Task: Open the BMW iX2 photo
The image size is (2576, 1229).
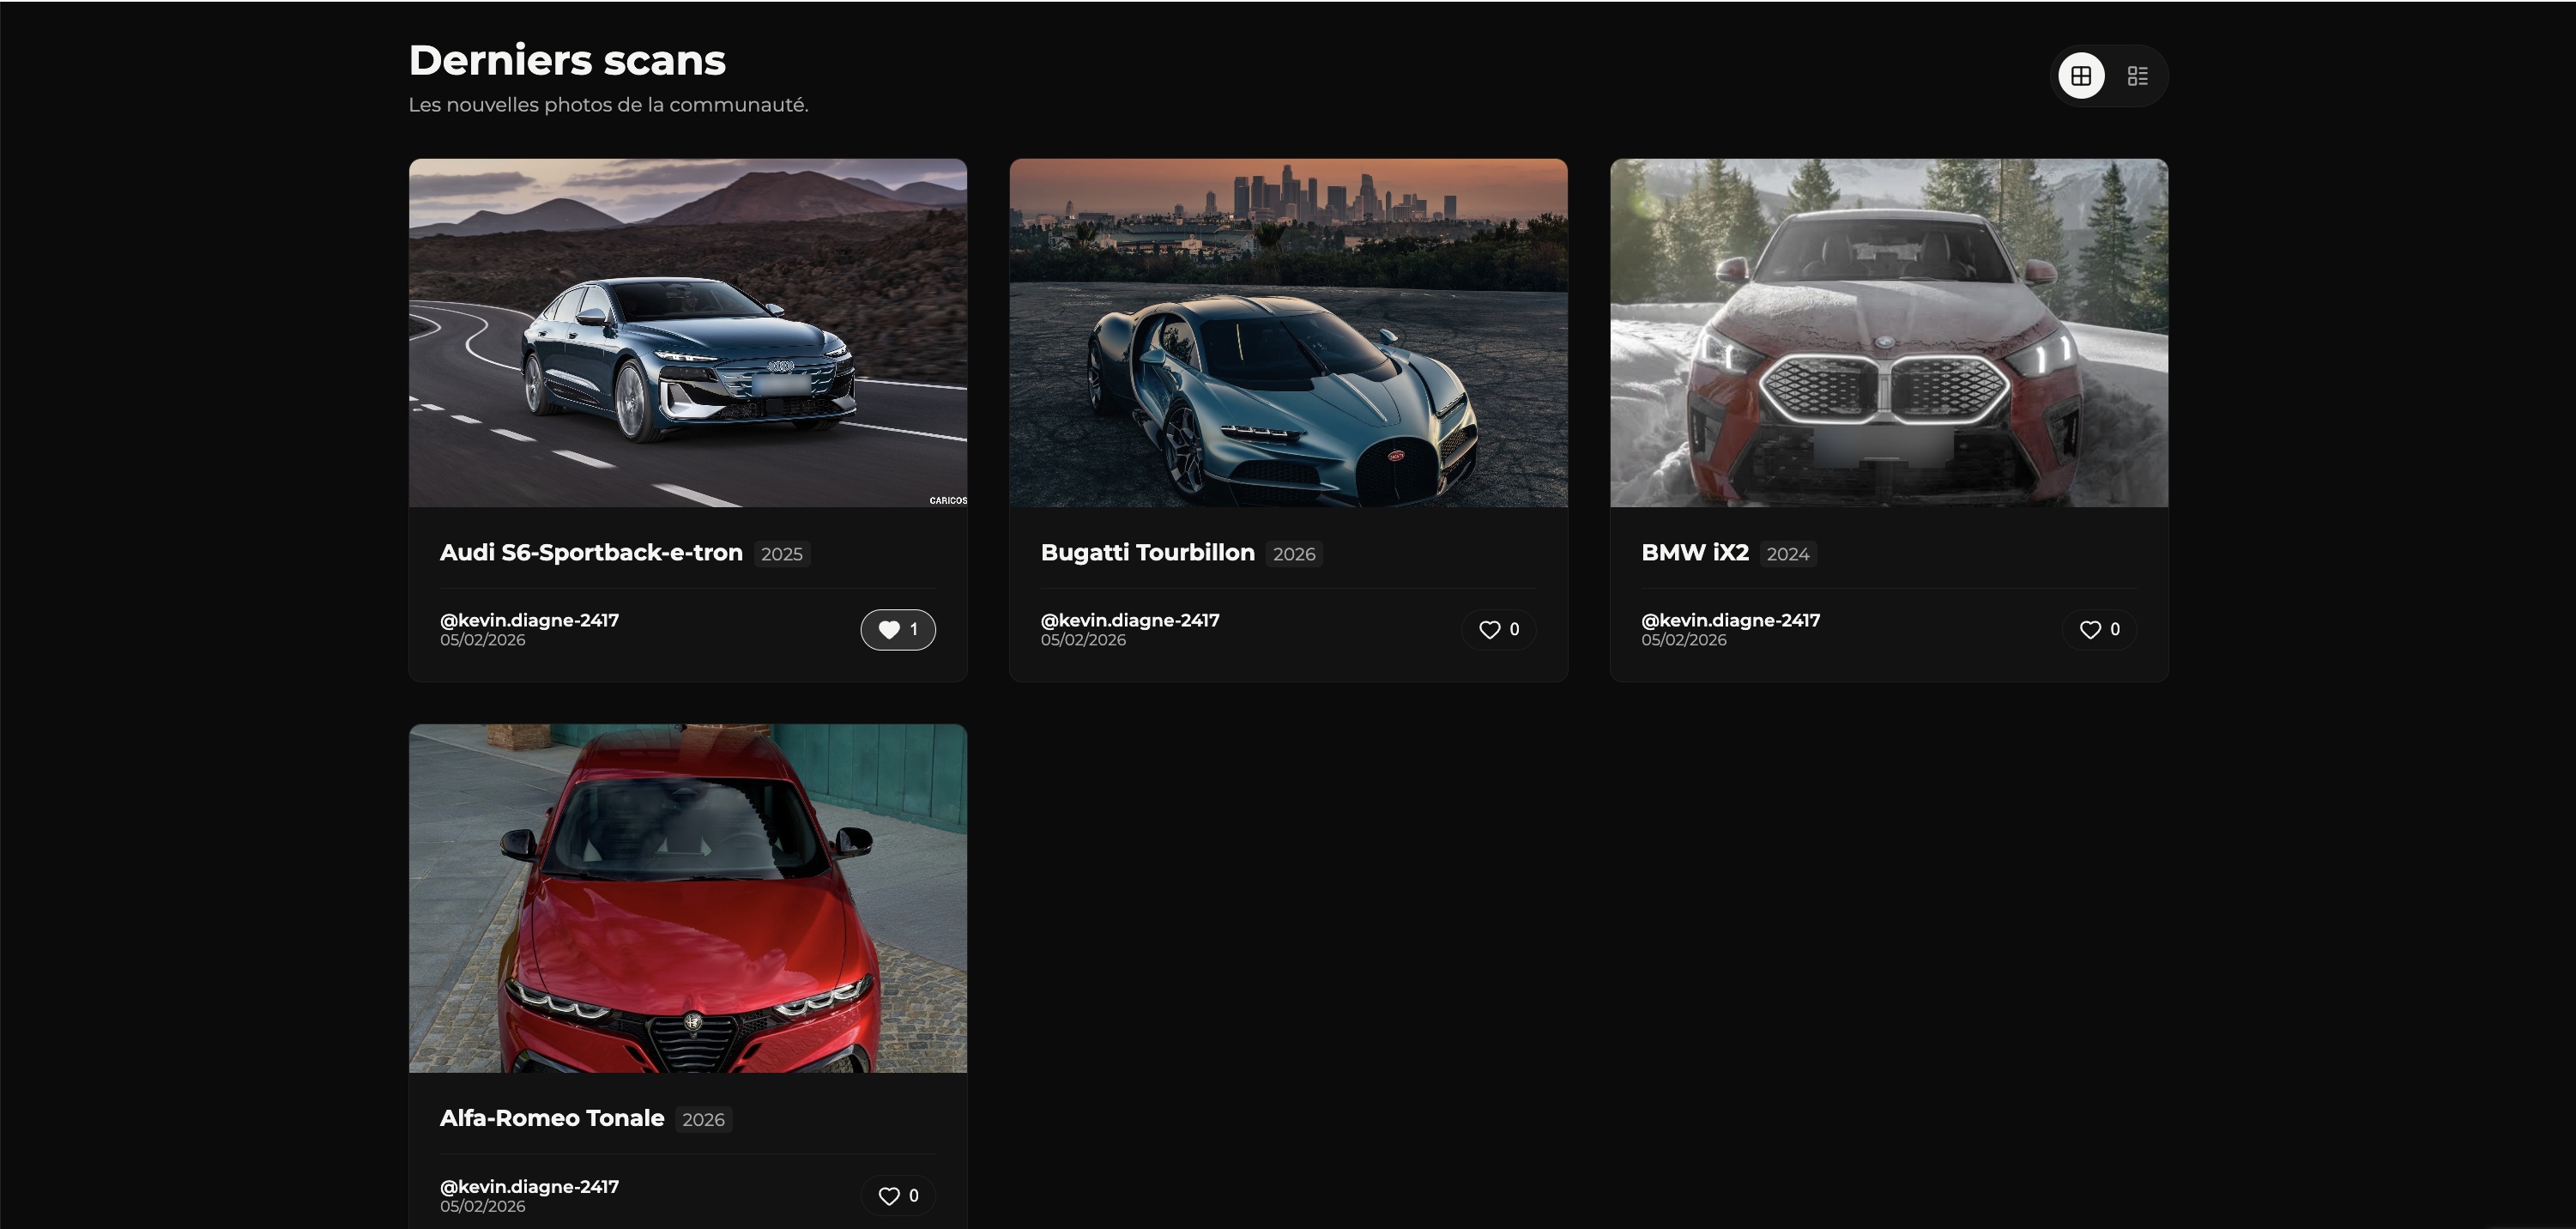Action: click(1889, 333)
